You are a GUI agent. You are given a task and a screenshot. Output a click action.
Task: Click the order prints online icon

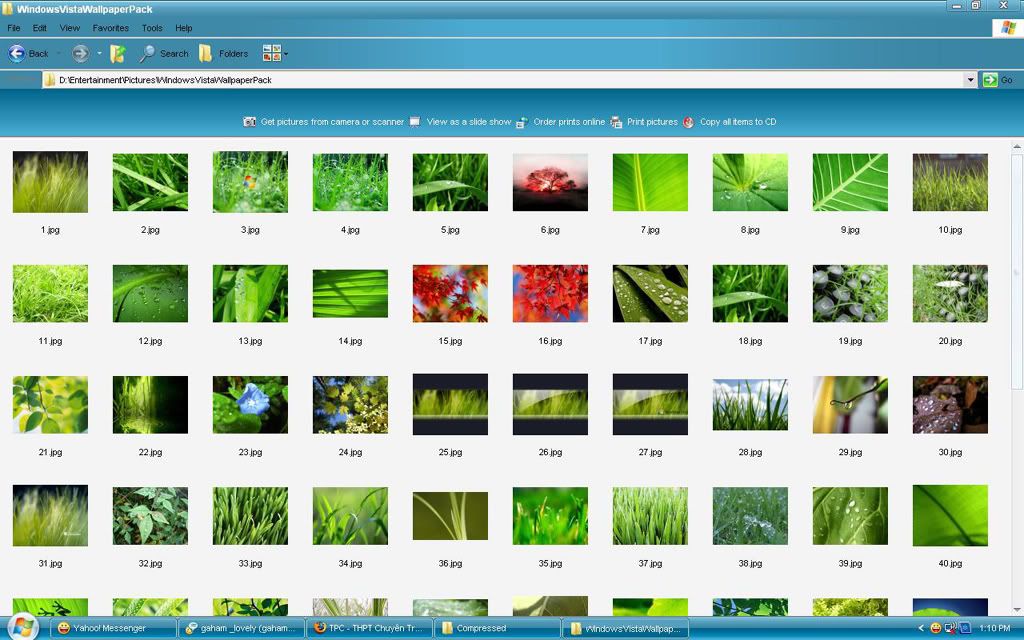click(x=522, y=122)
